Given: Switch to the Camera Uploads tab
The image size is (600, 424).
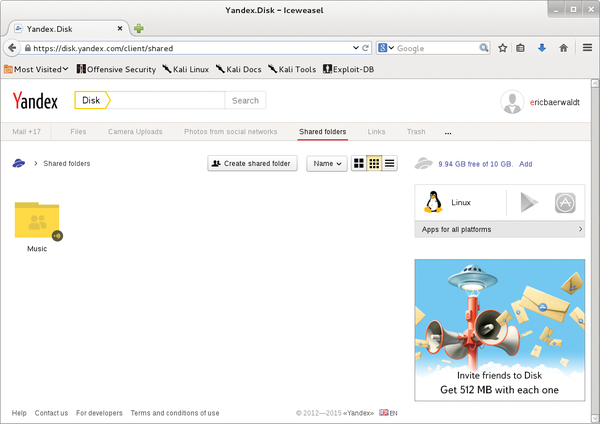Looking at the screenshot, I should click(135, 132).
